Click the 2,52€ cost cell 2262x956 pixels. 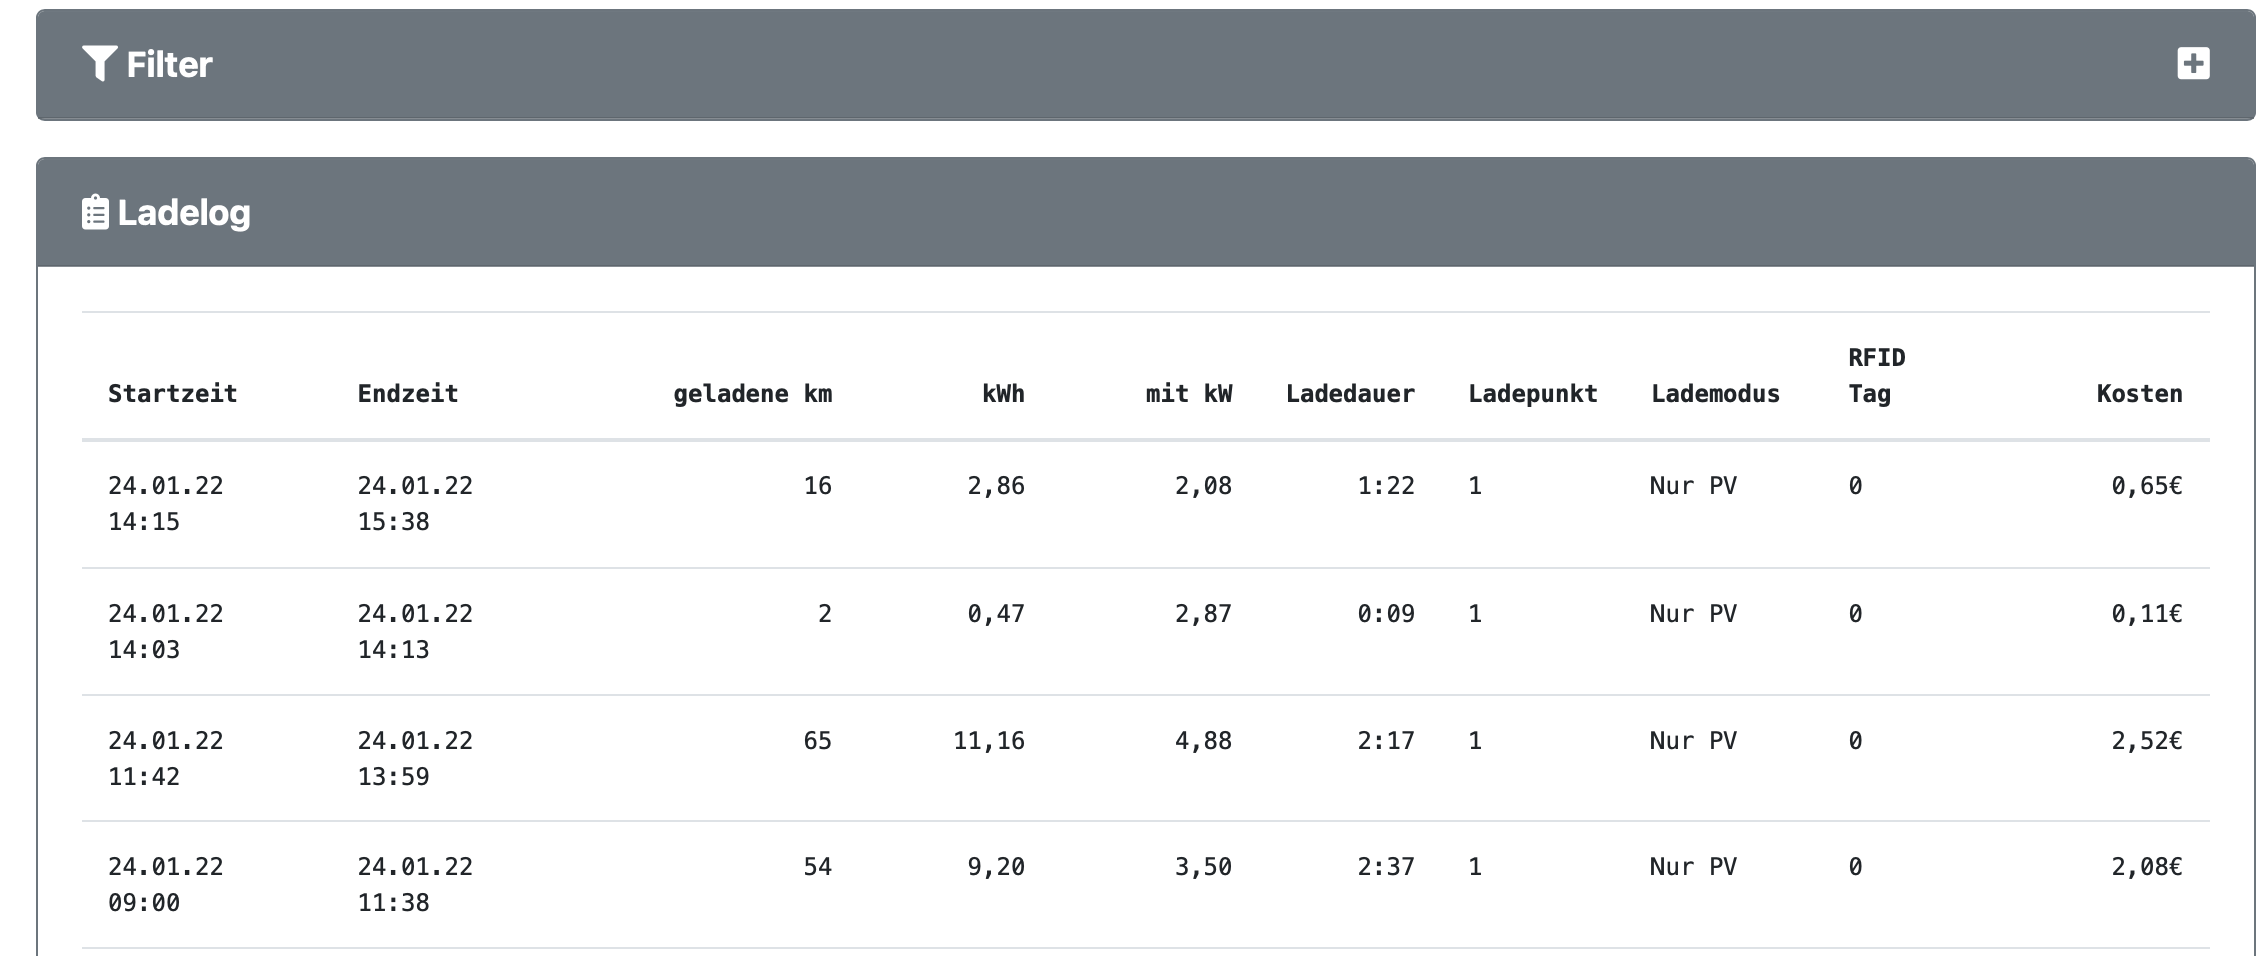[2146, 741]
